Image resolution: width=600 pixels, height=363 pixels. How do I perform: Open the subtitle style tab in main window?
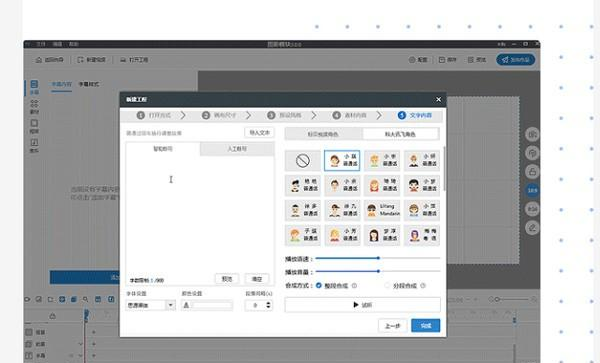point(88,84)
